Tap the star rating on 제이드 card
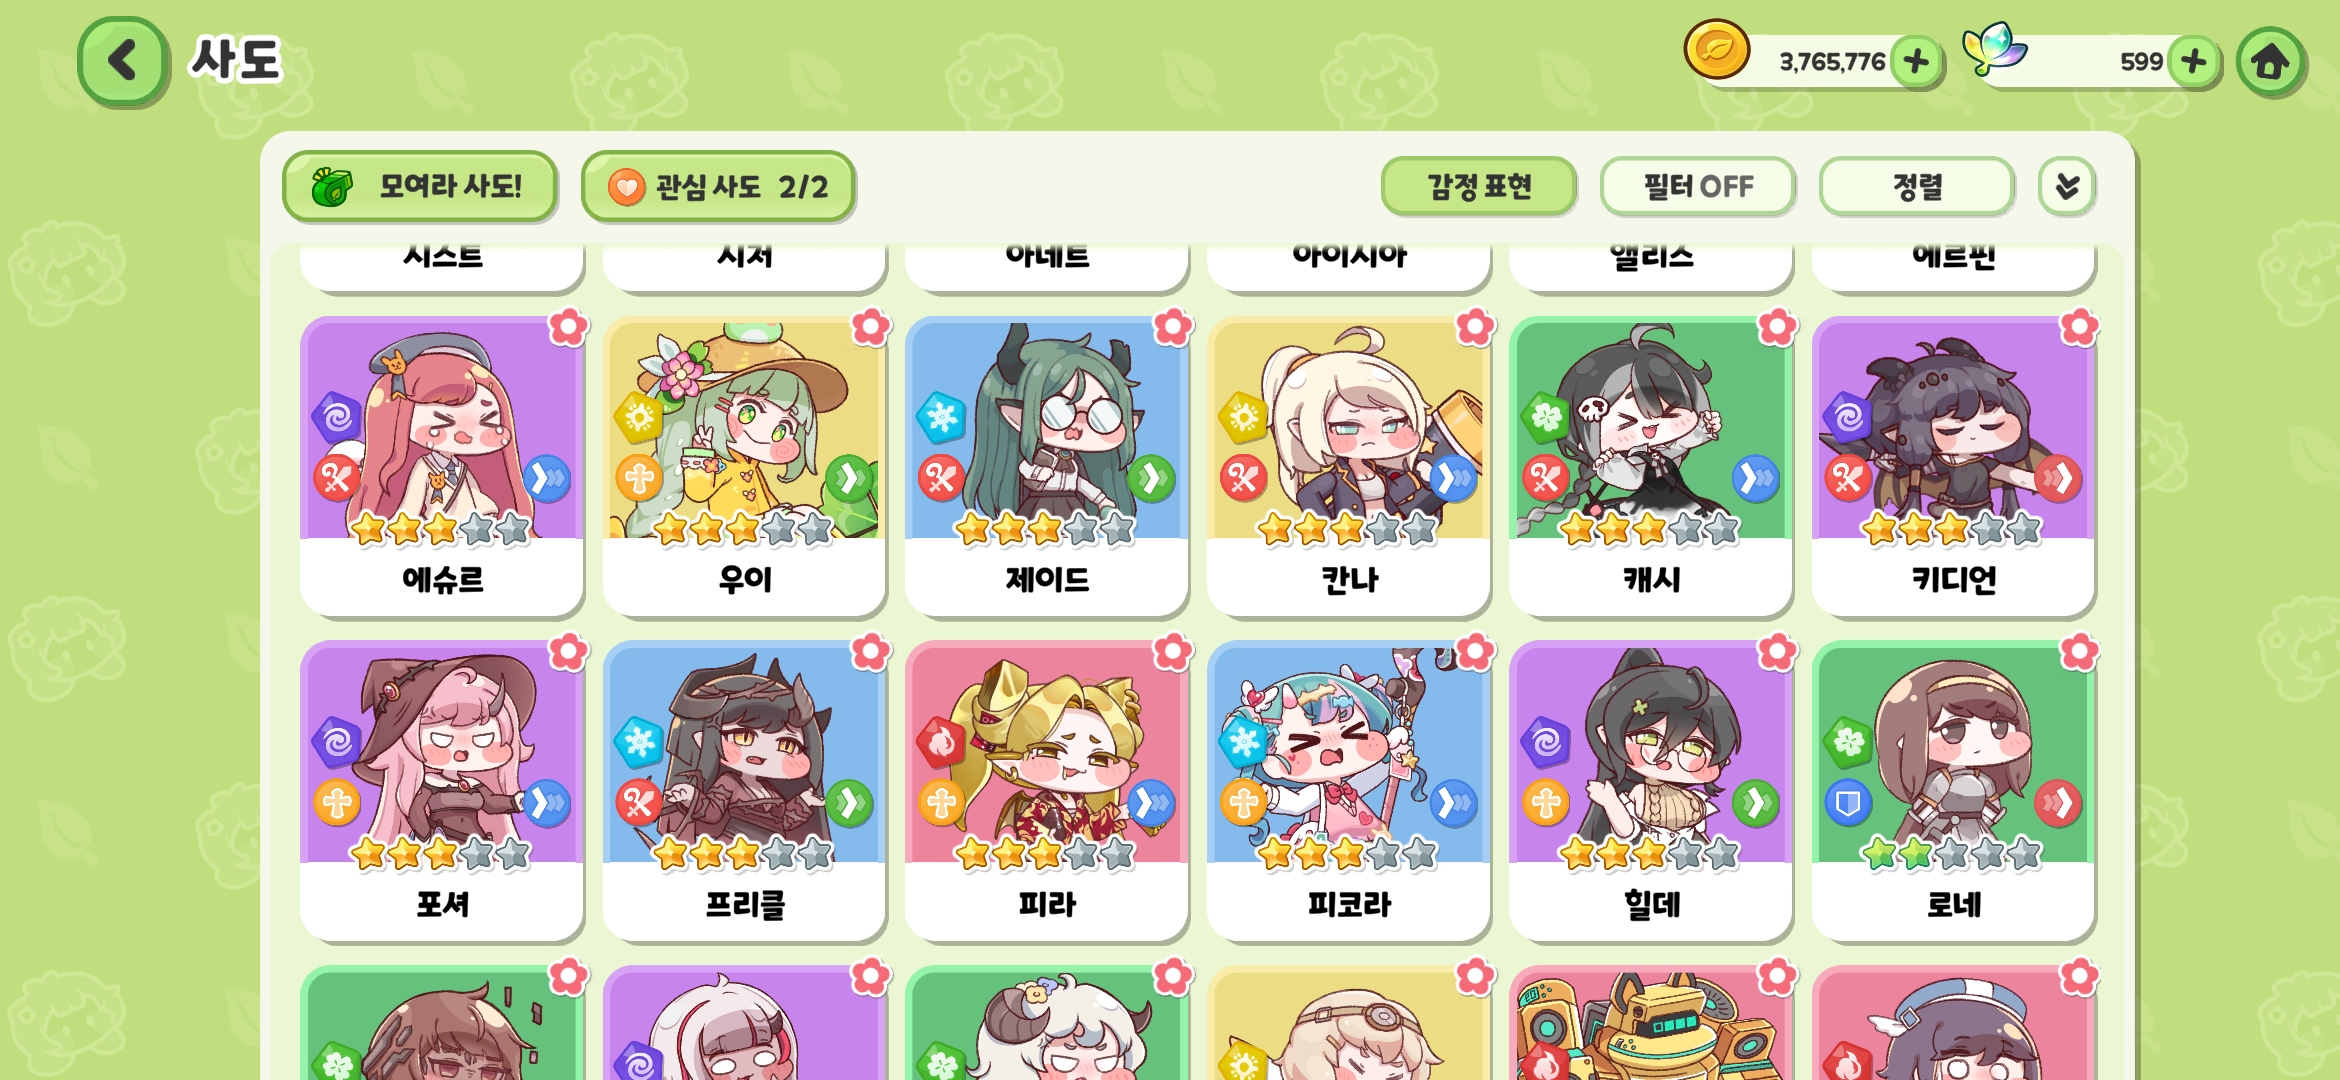Viewport: 2340px width, 1080px height. point(1046,528)
